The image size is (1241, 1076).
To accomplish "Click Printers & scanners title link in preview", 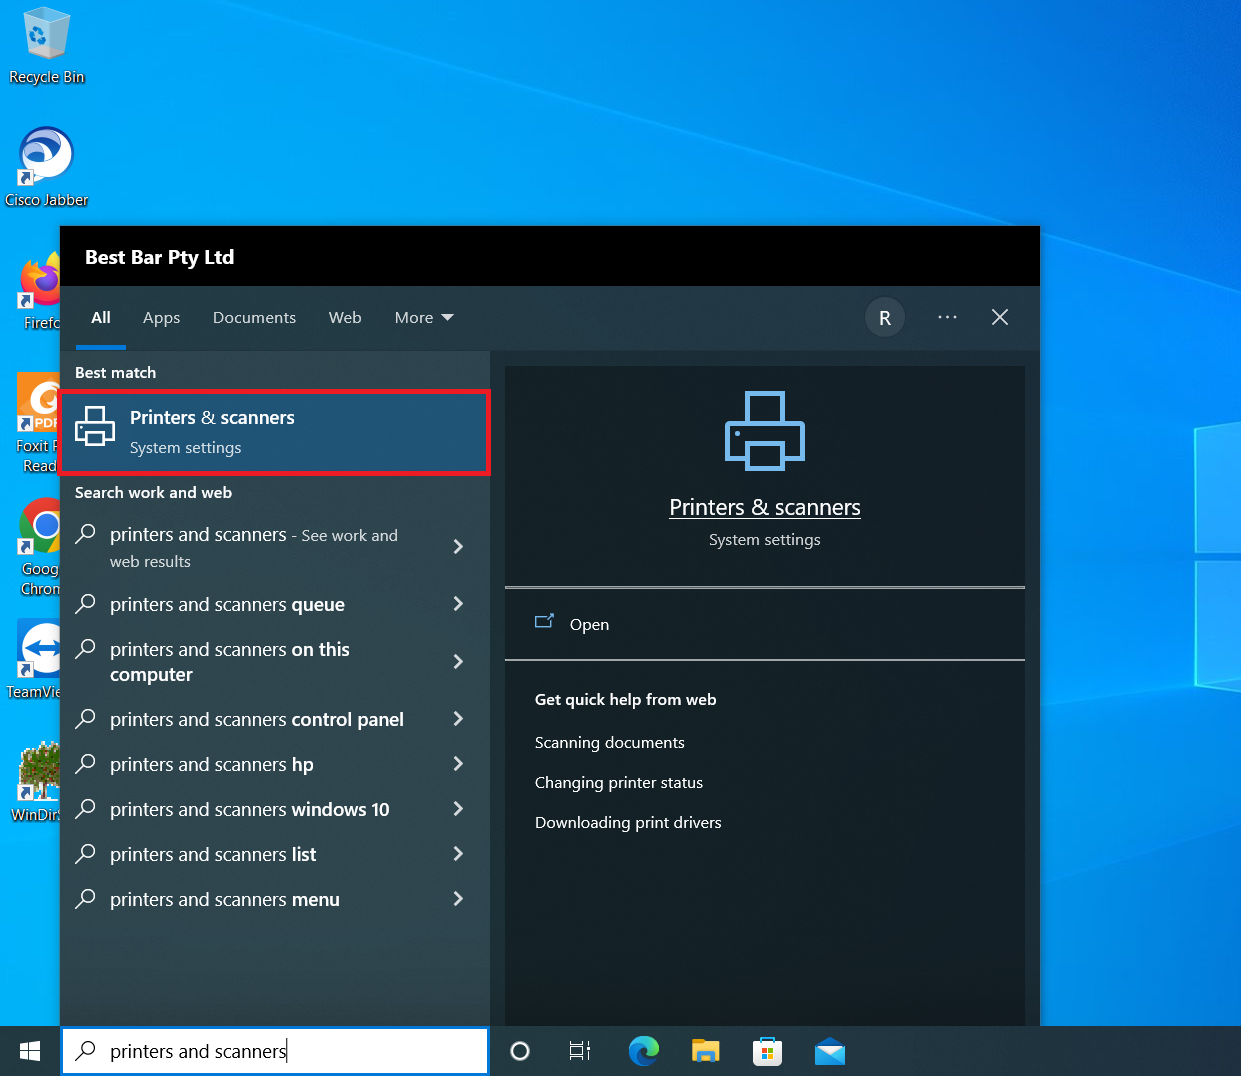I will click(x=765, y=507).
